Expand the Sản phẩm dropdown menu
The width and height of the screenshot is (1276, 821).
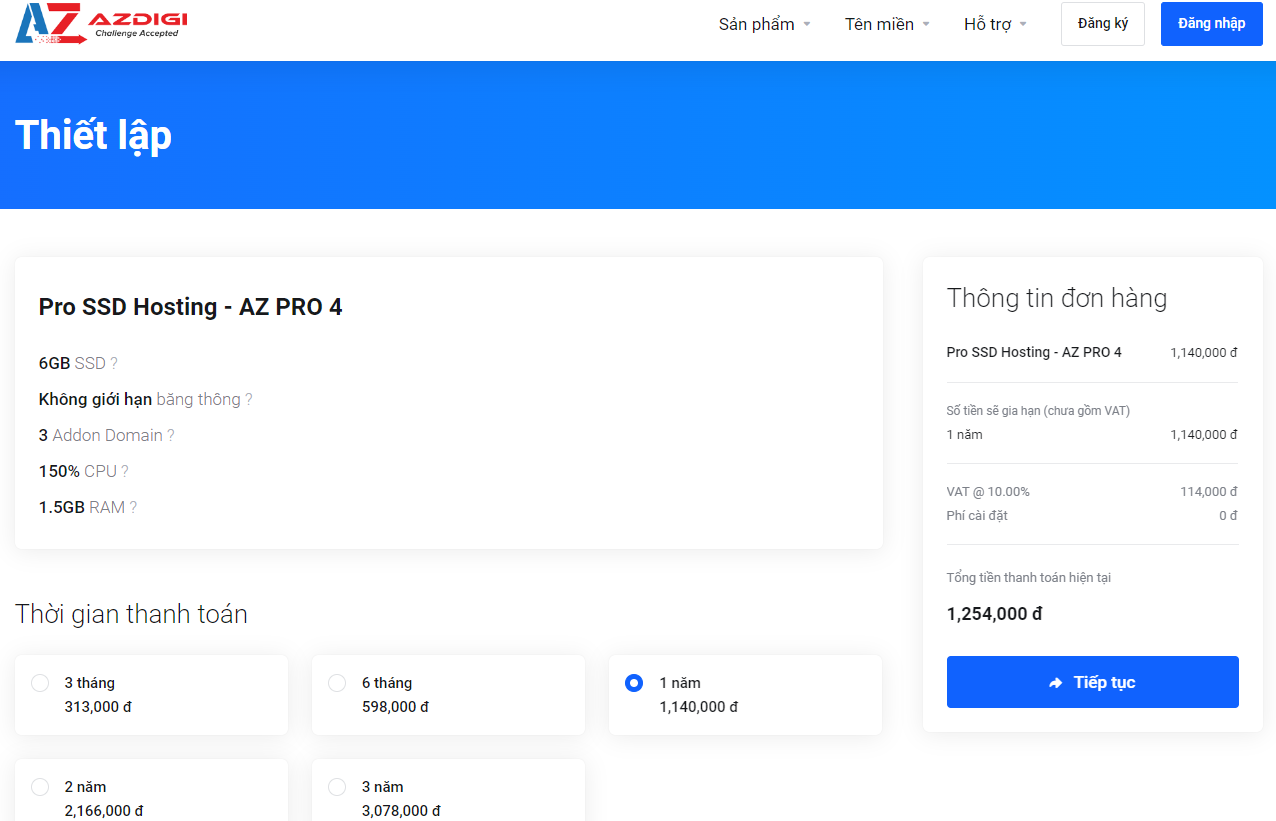coord(765,24)
